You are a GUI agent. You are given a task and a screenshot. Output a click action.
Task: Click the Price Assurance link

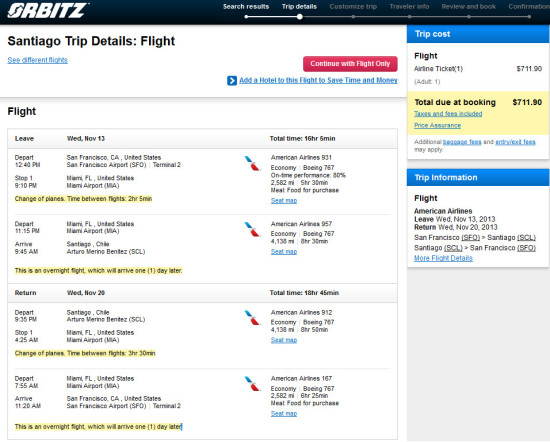pyautogui.click(x=437, y=125)
